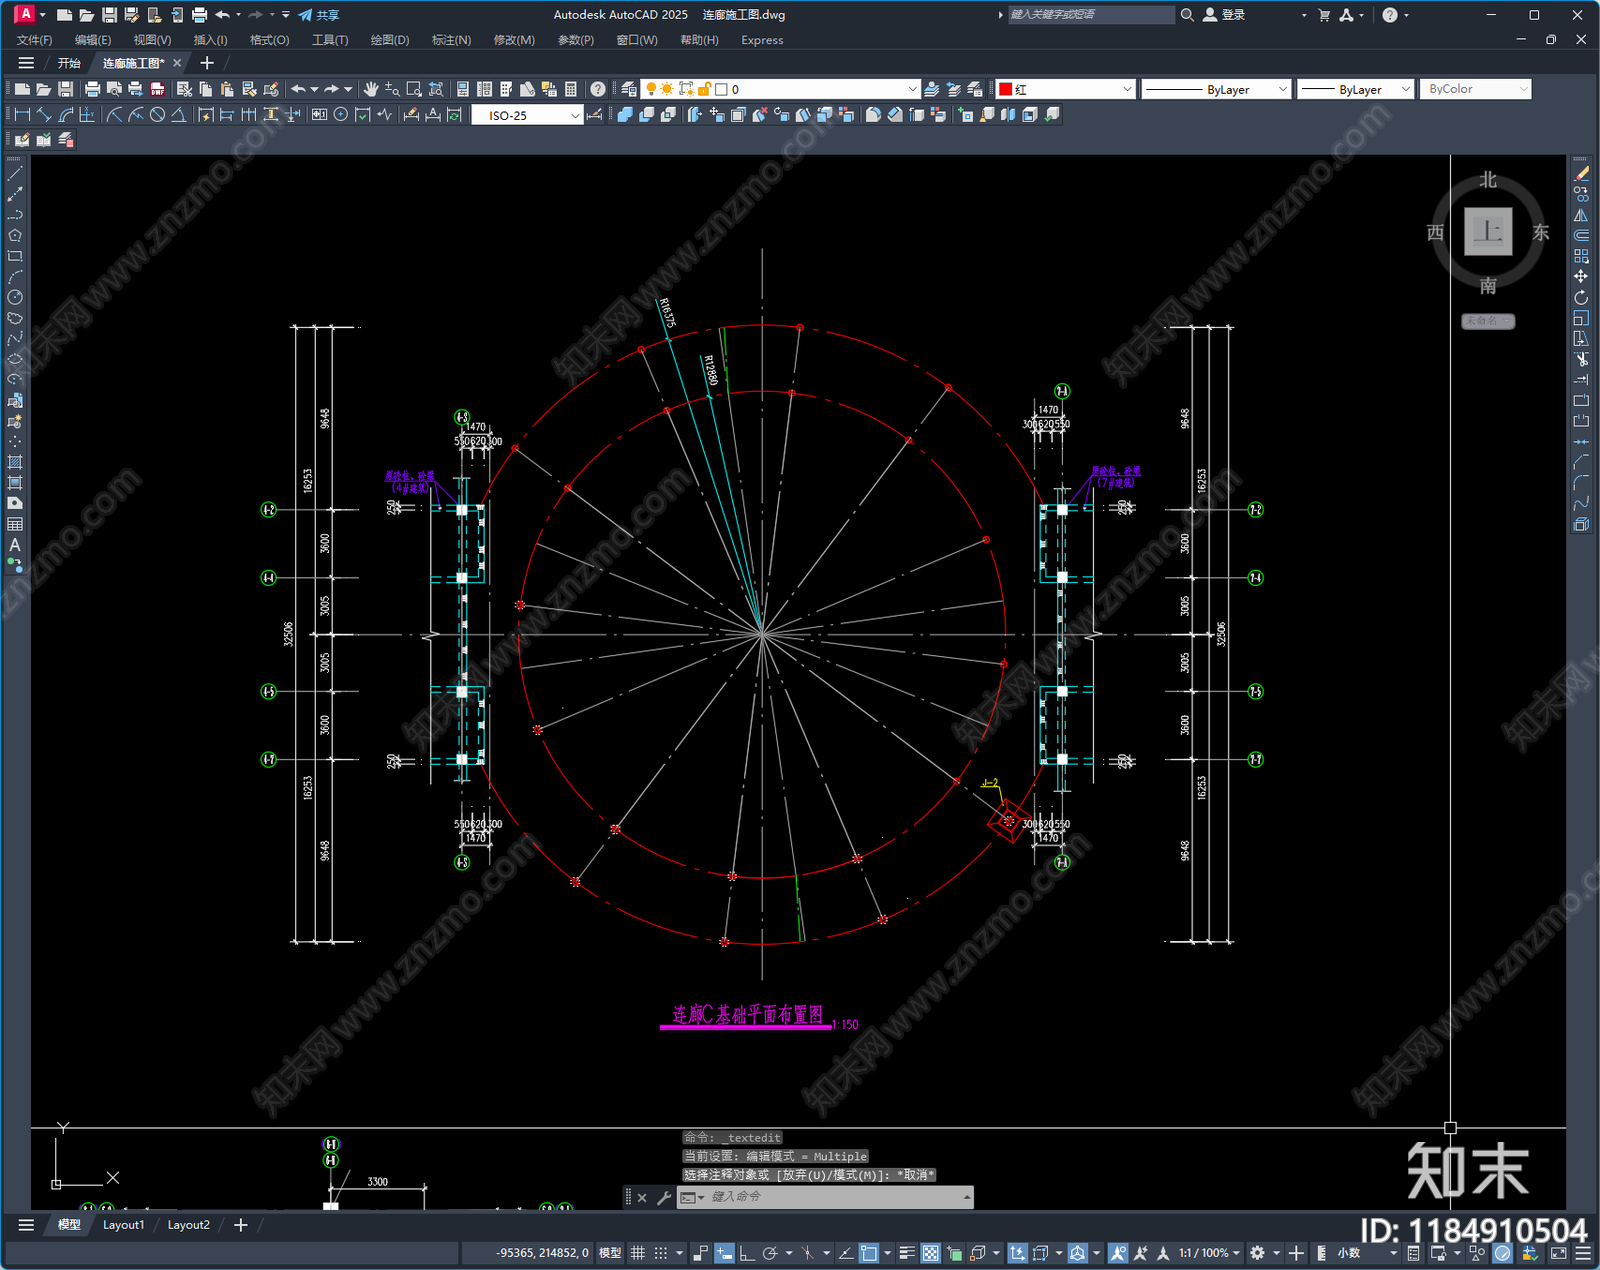This screenshot has width=1600, height=1270.
Task: Select the Line tool in draw toolbar
Action: click(x=15, y=173)
